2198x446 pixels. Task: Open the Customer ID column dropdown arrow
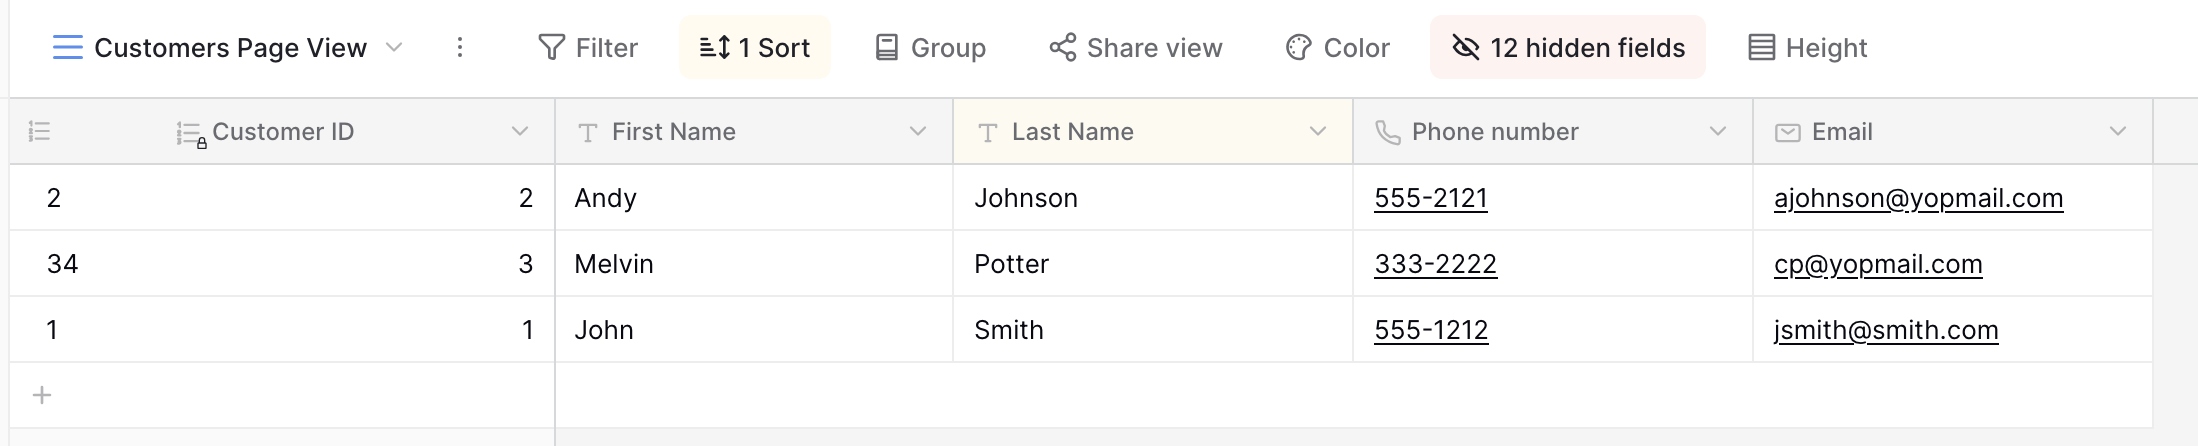520,131
